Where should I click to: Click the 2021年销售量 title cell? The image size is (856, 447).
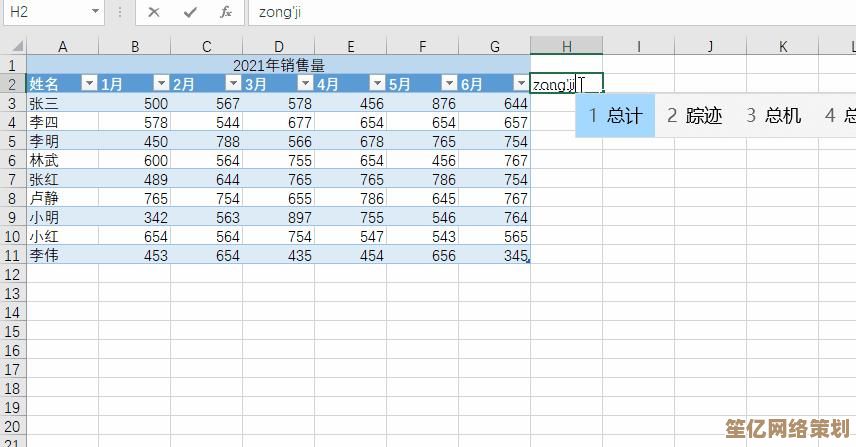(x=278, y=65)
